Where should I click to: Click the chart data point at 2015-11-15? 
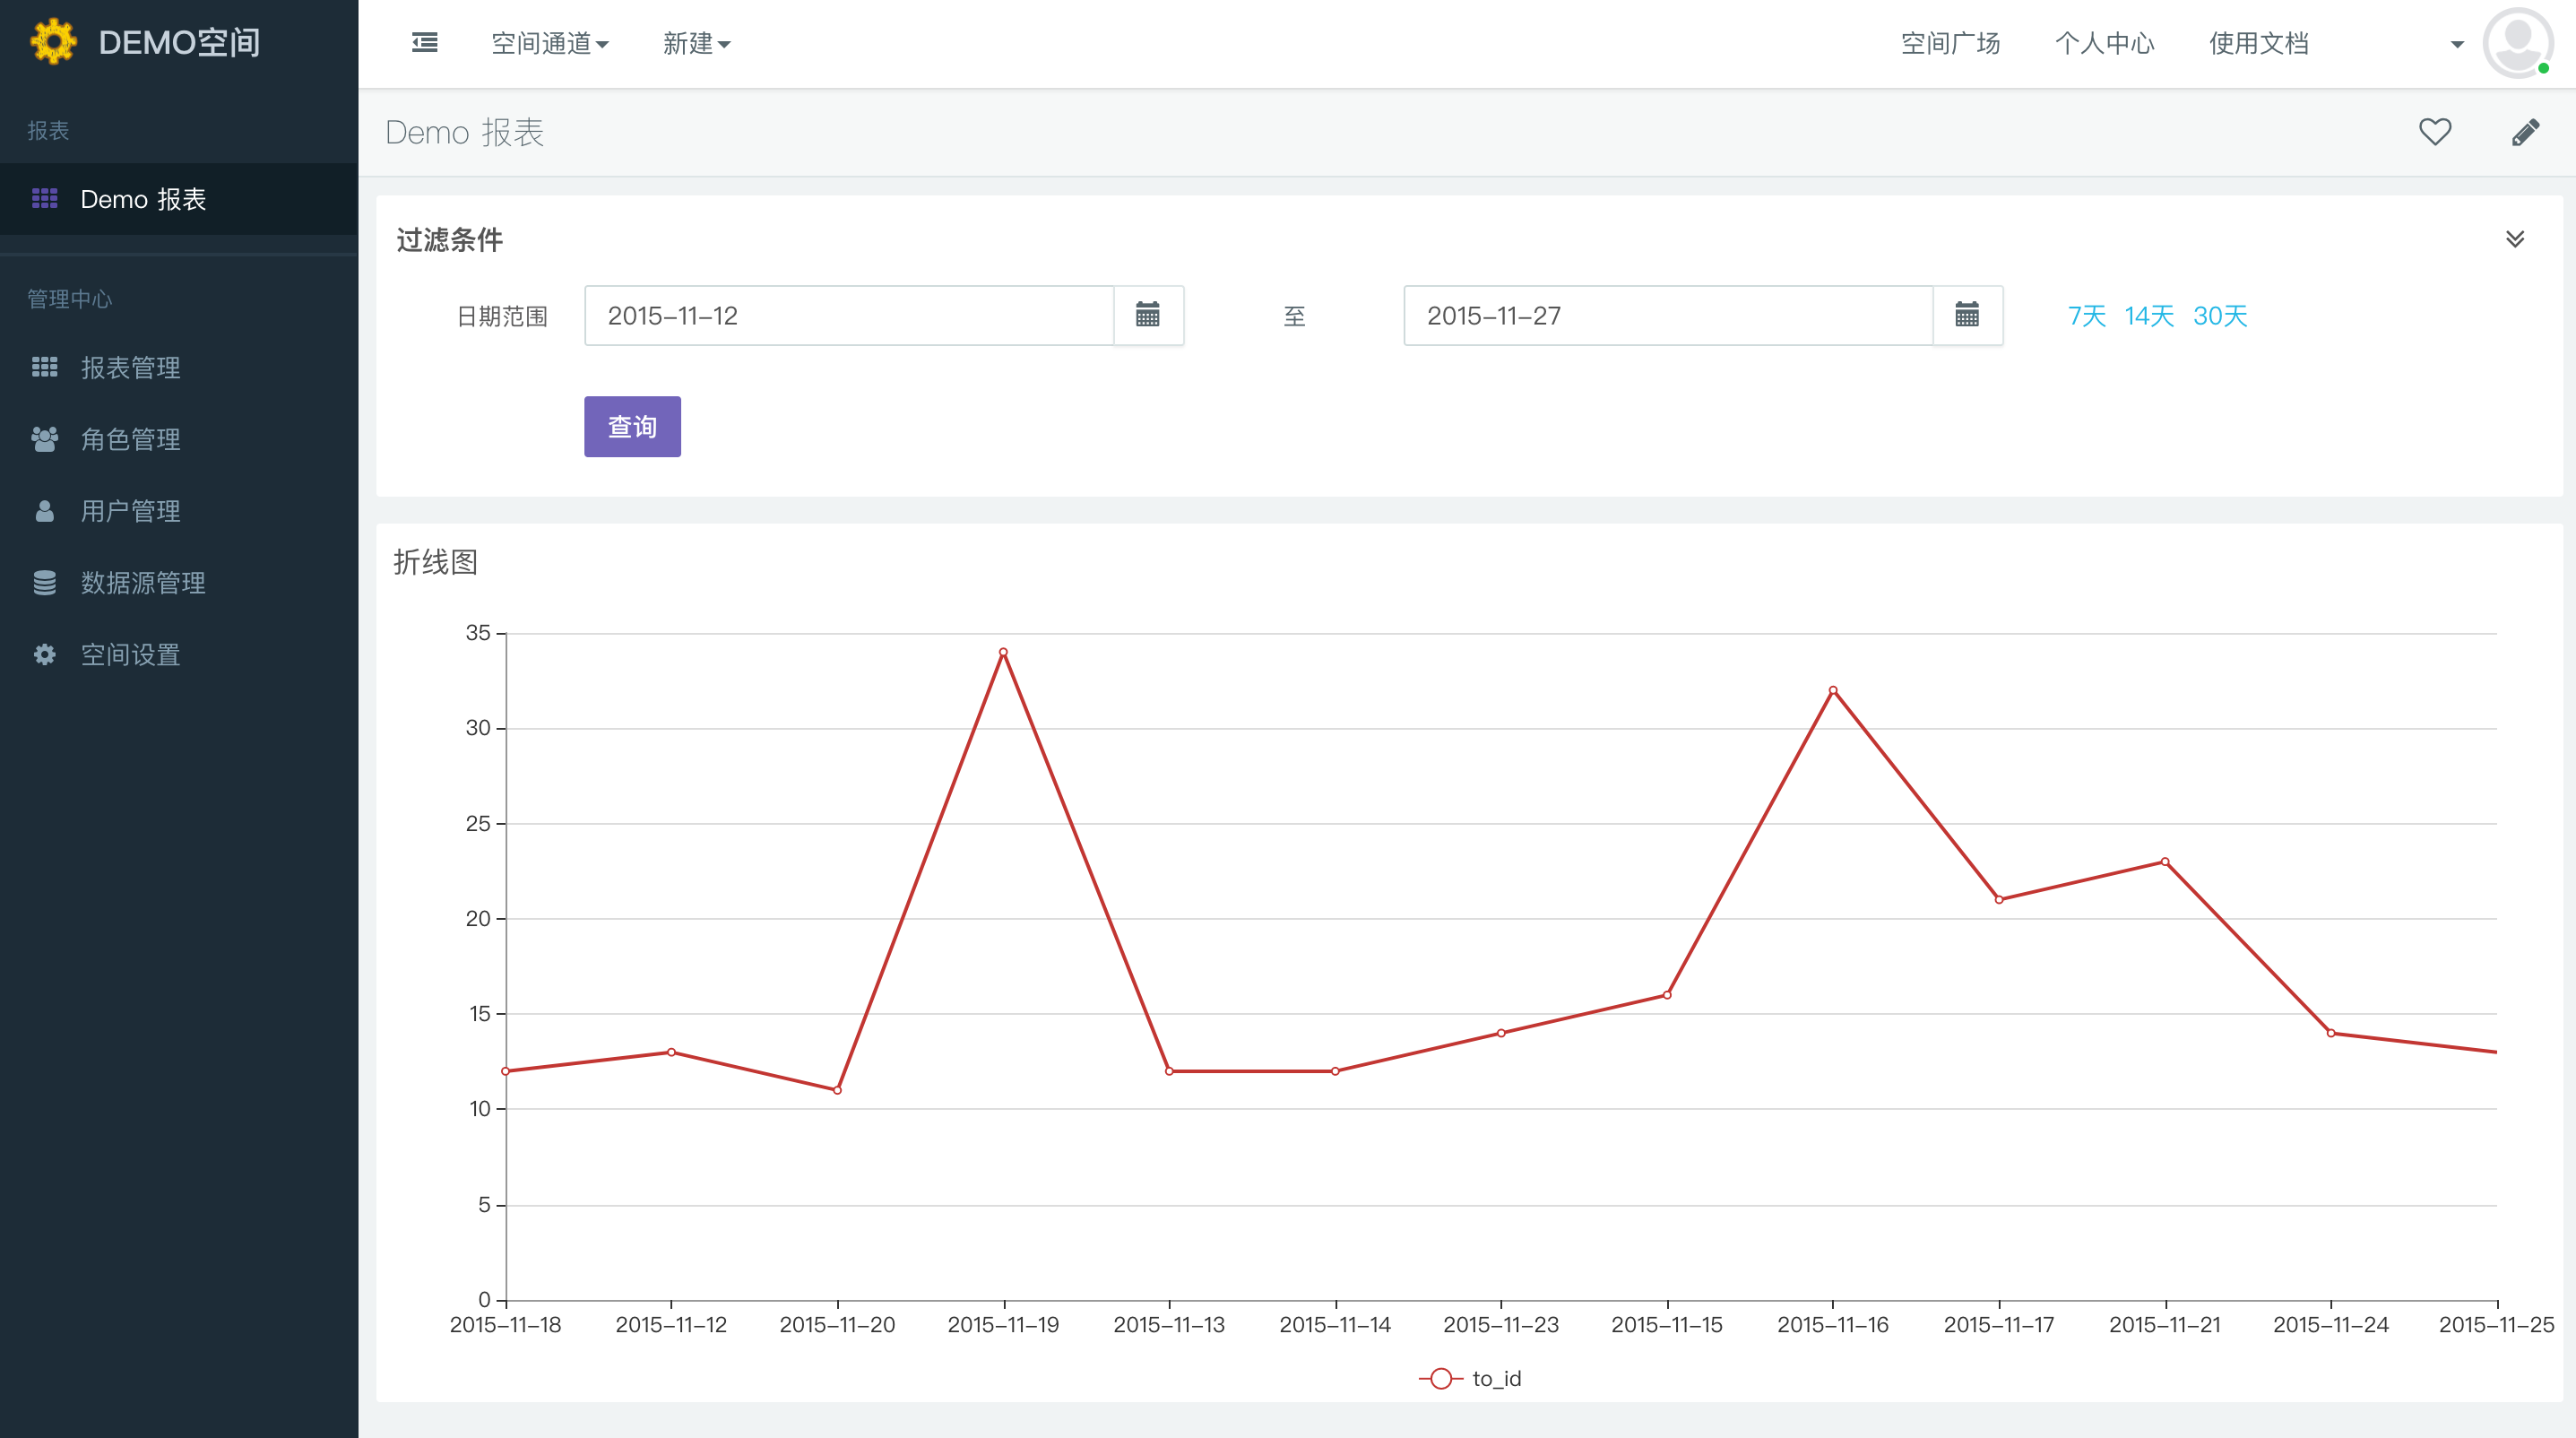point(1667,995)
